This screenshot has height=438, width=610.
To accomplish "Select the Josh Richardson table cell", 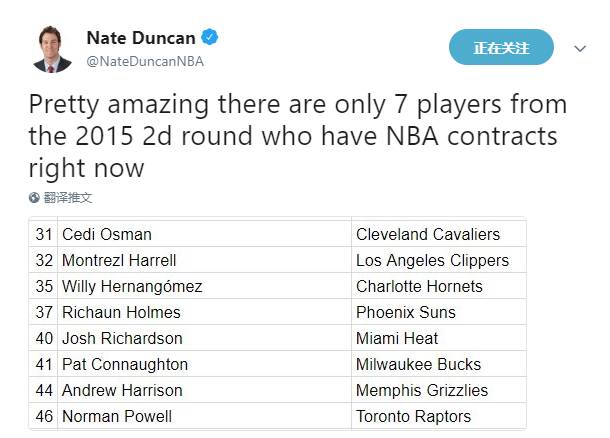I will 122,338.
